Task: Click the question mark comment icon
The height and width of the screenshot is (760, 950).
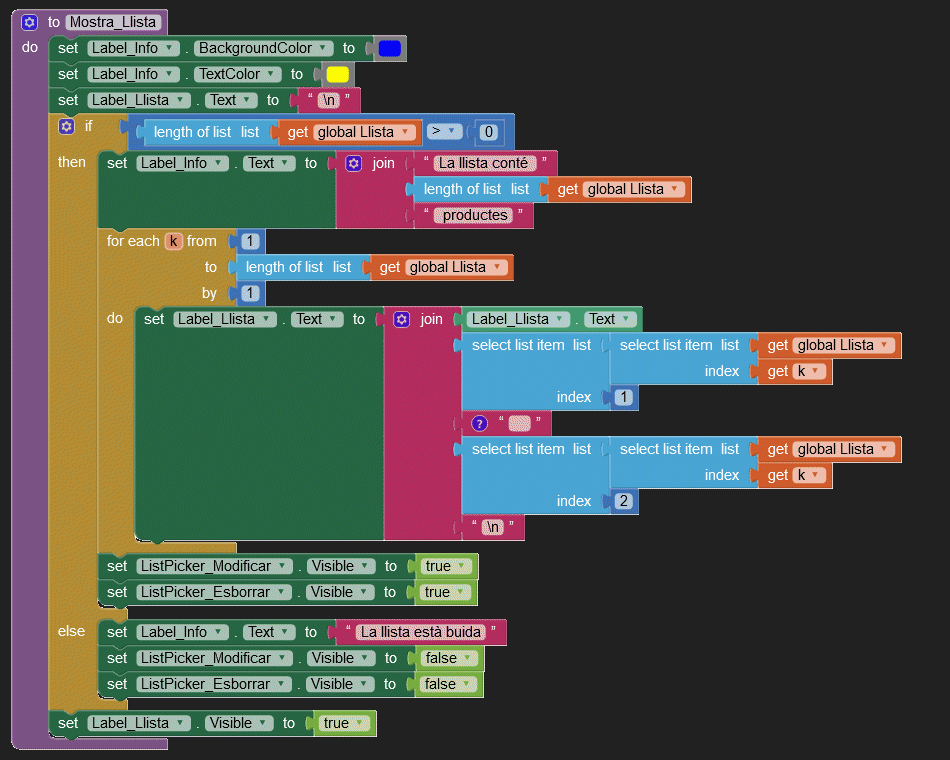Action: [x=479, y=423]
